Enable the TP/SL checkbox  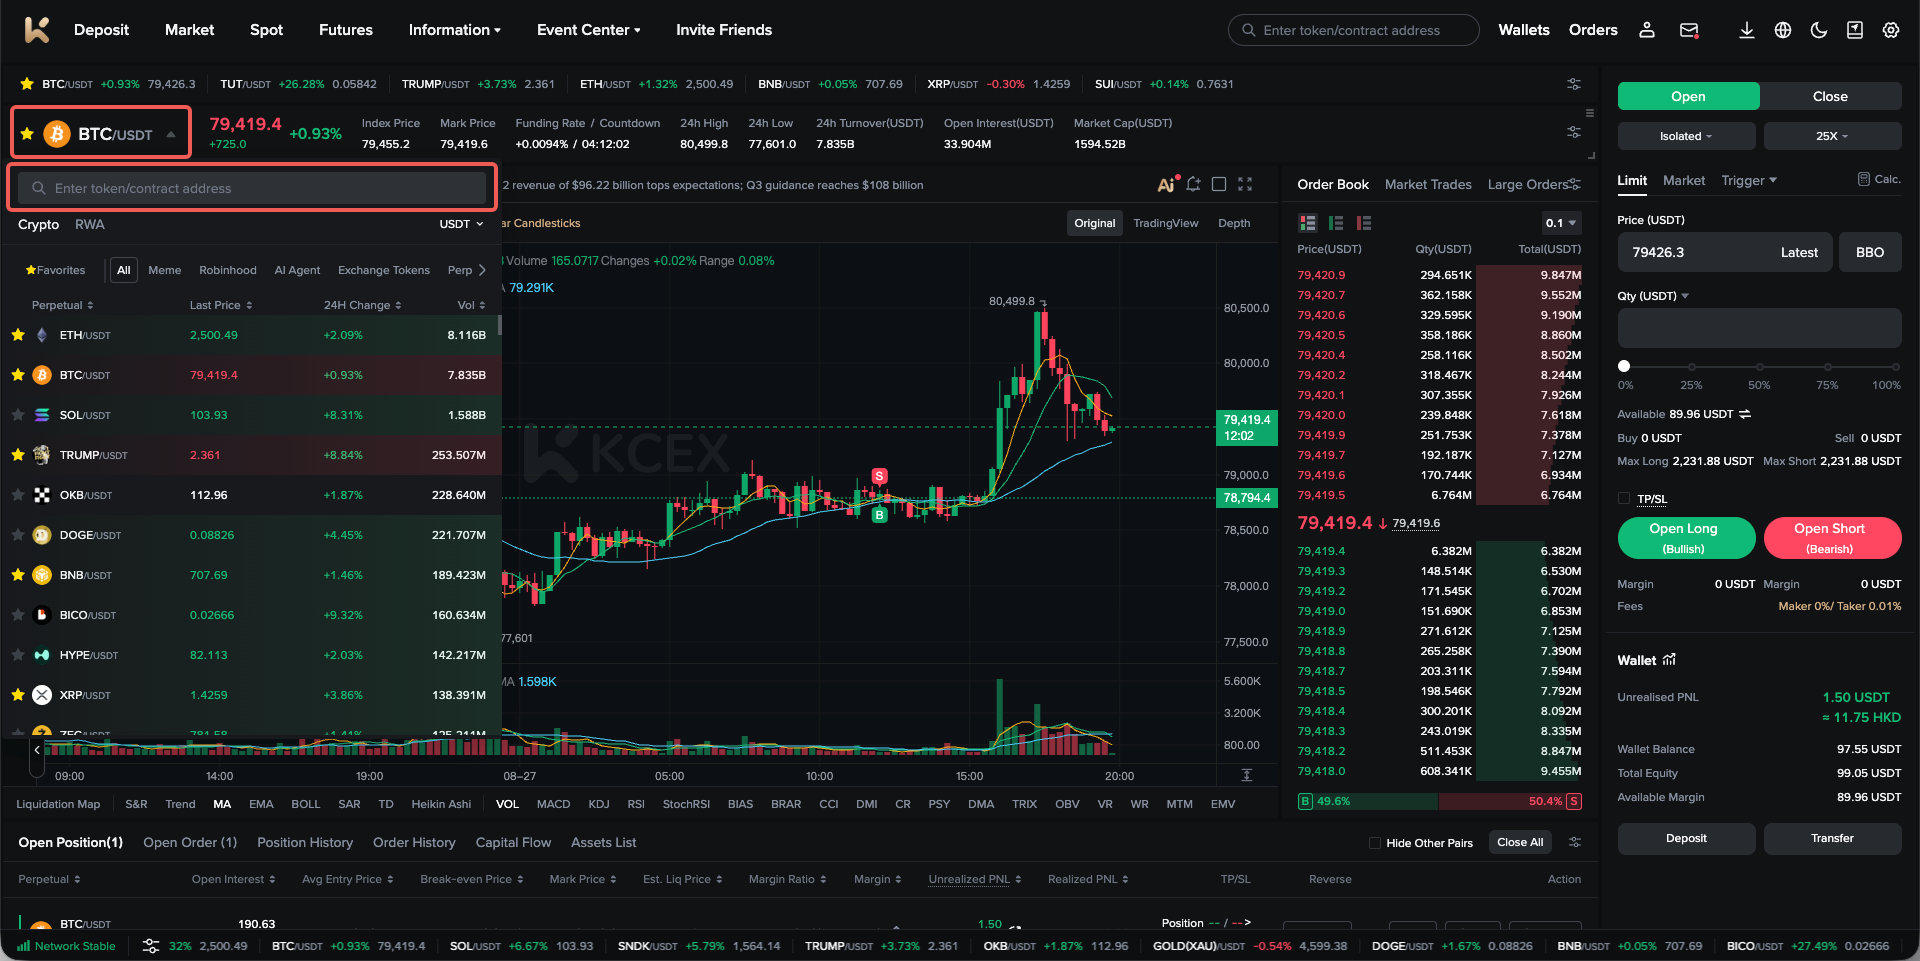pyautogui.click(x=1624, y=498)
